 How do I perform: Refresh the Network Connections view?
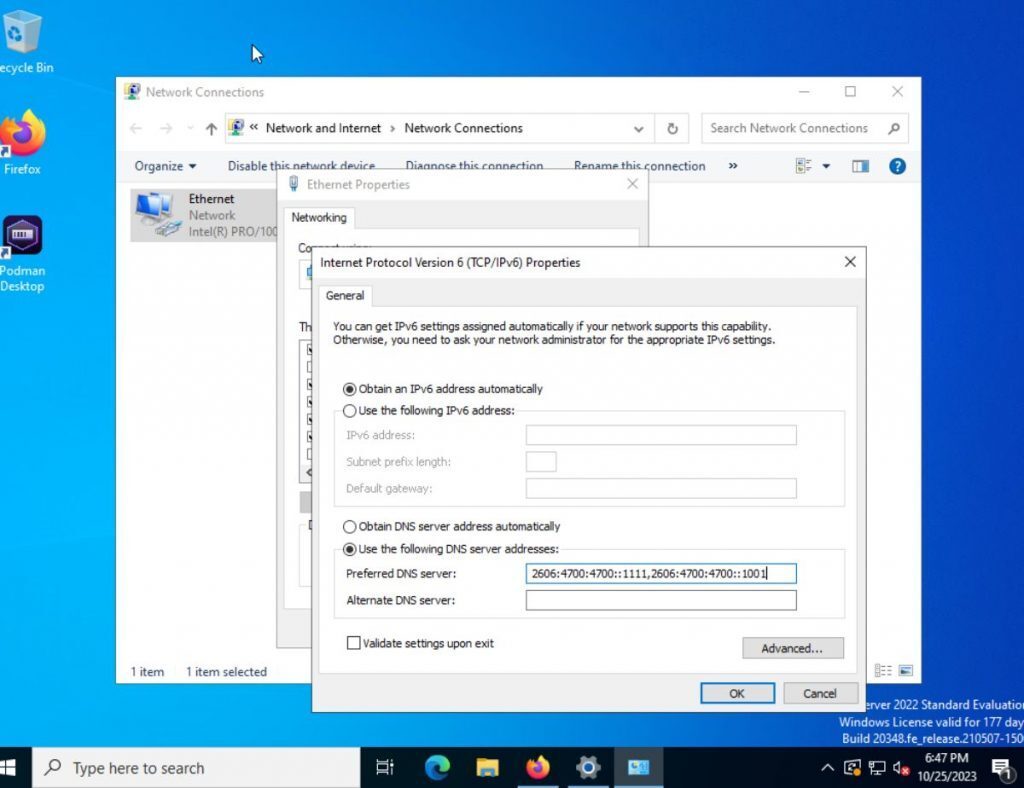click(x=671, y=128)
